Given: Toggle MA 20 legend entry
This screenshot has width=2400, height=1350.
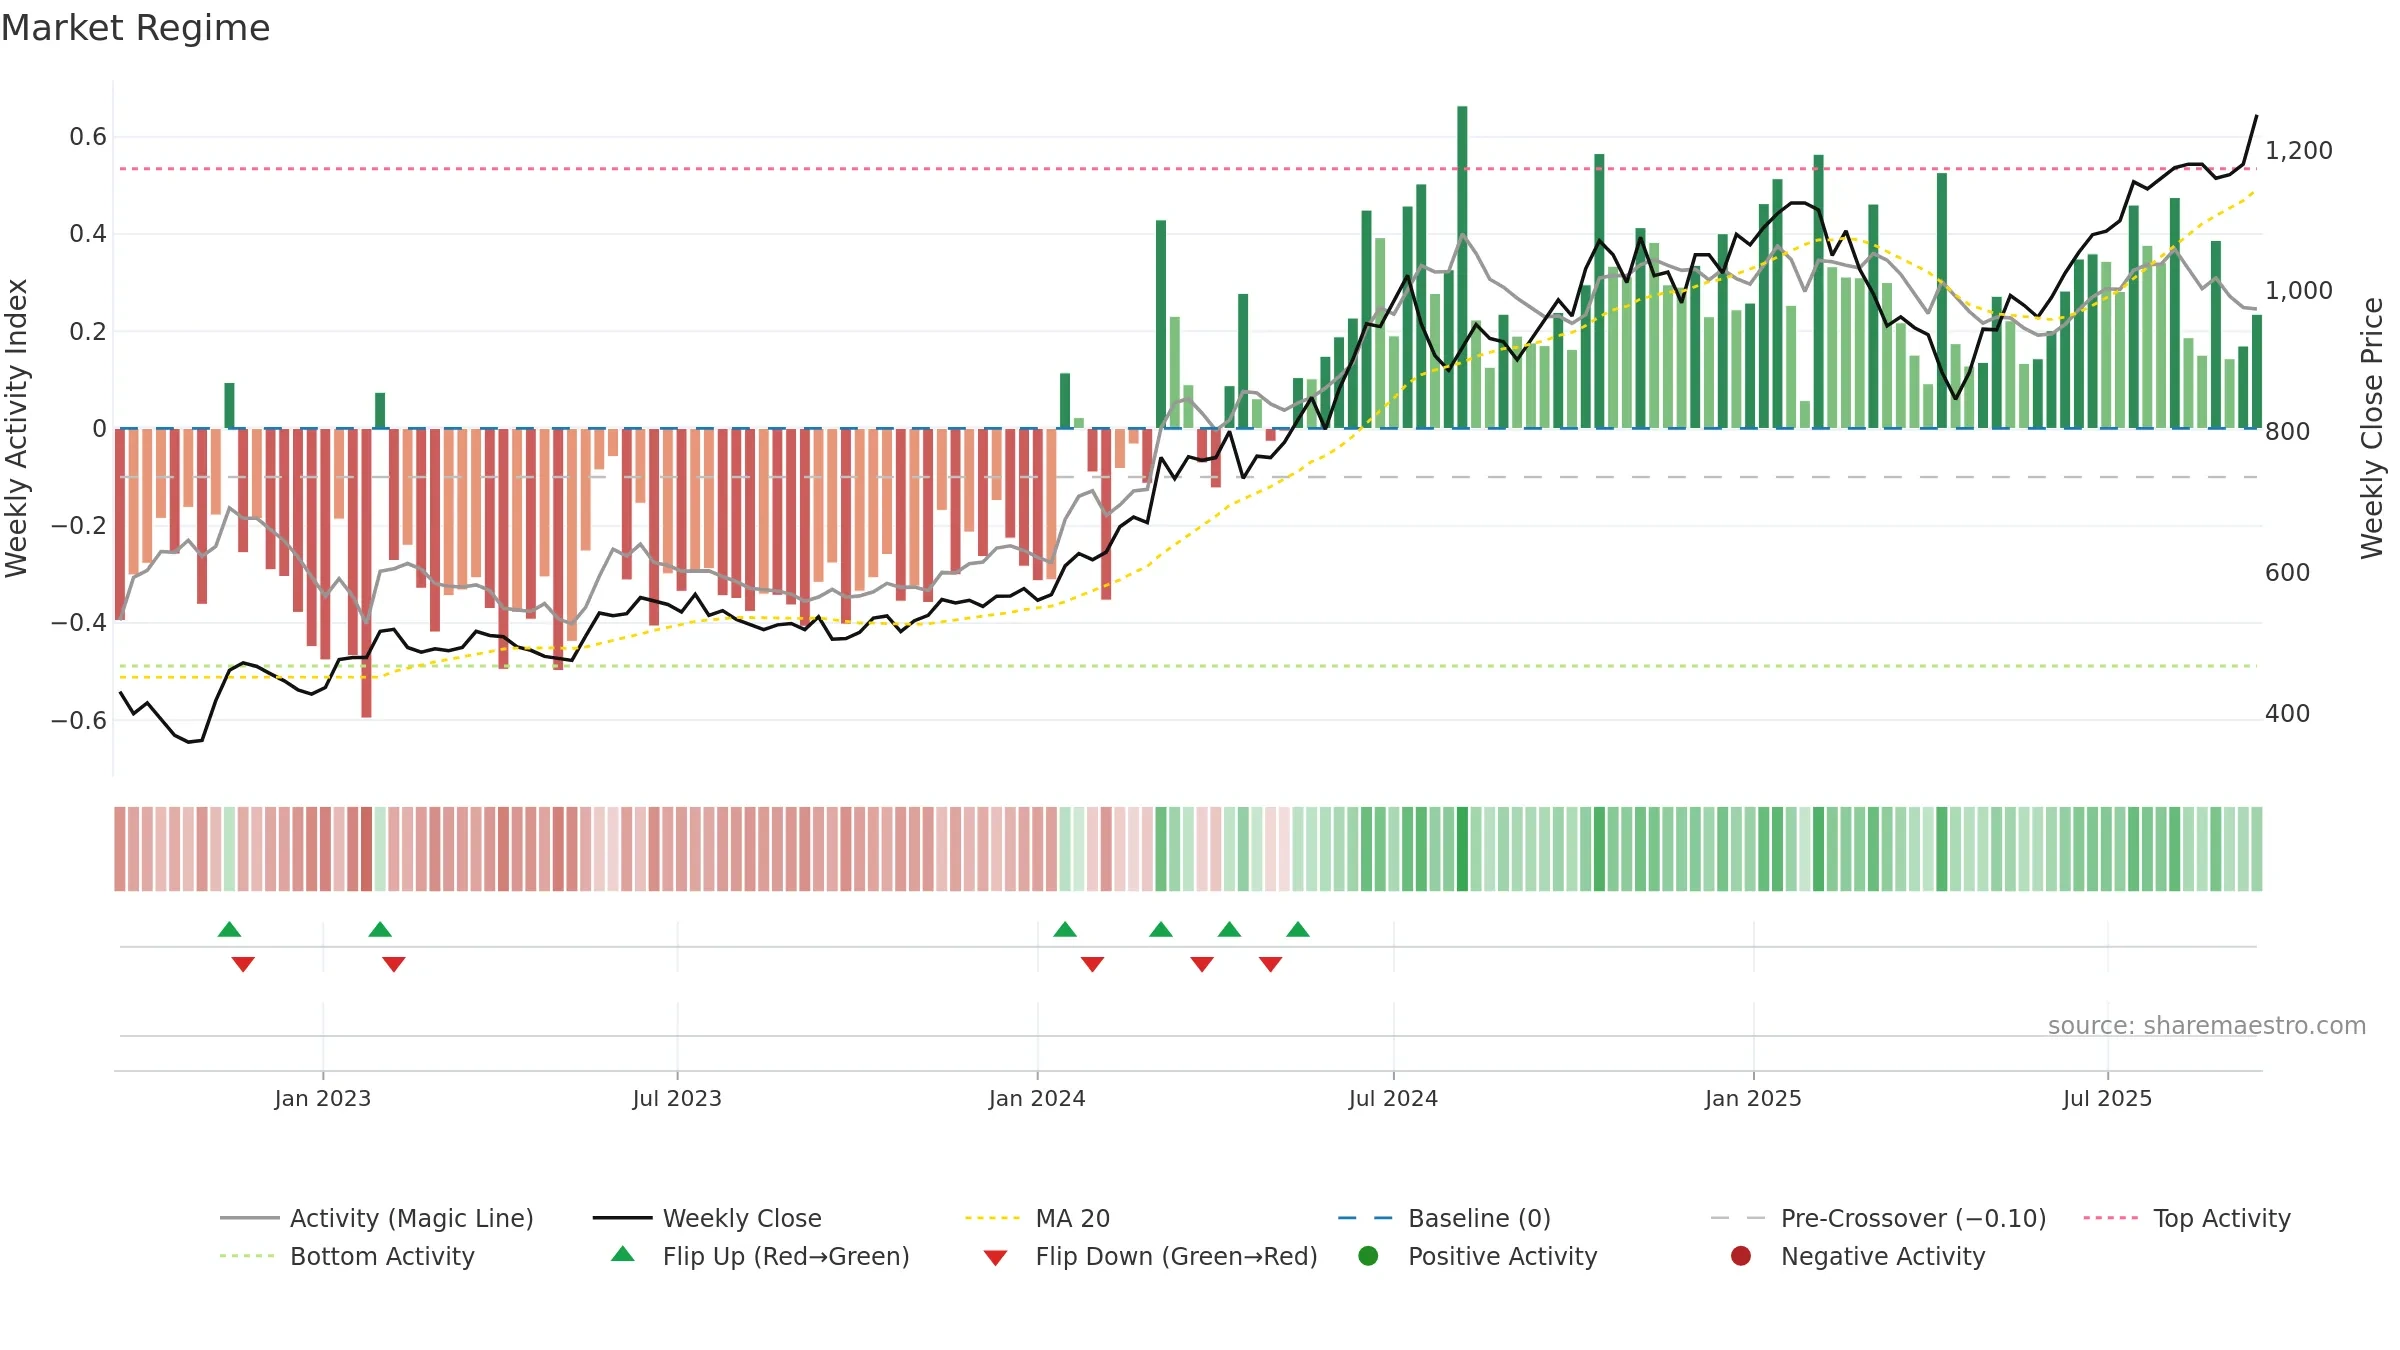Looking at the screenshot, I should [1037, 1218].
